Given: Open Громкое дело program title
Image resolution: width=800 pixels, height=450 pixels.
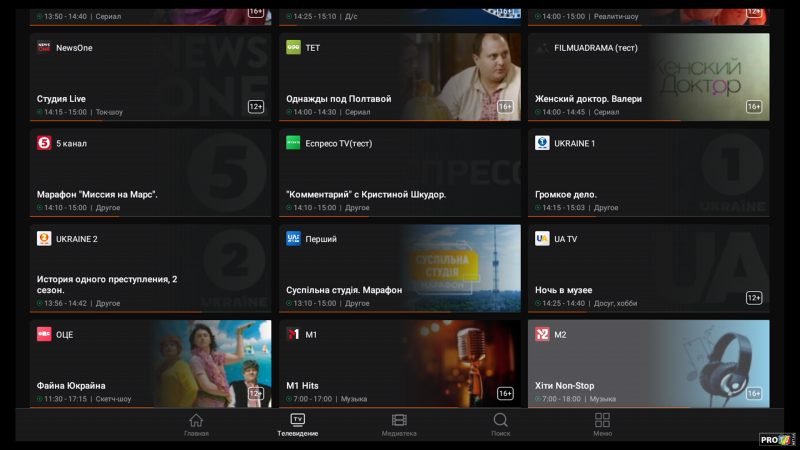Looking at the screenshot, I should pyautogui.click(x=566, y=194).
